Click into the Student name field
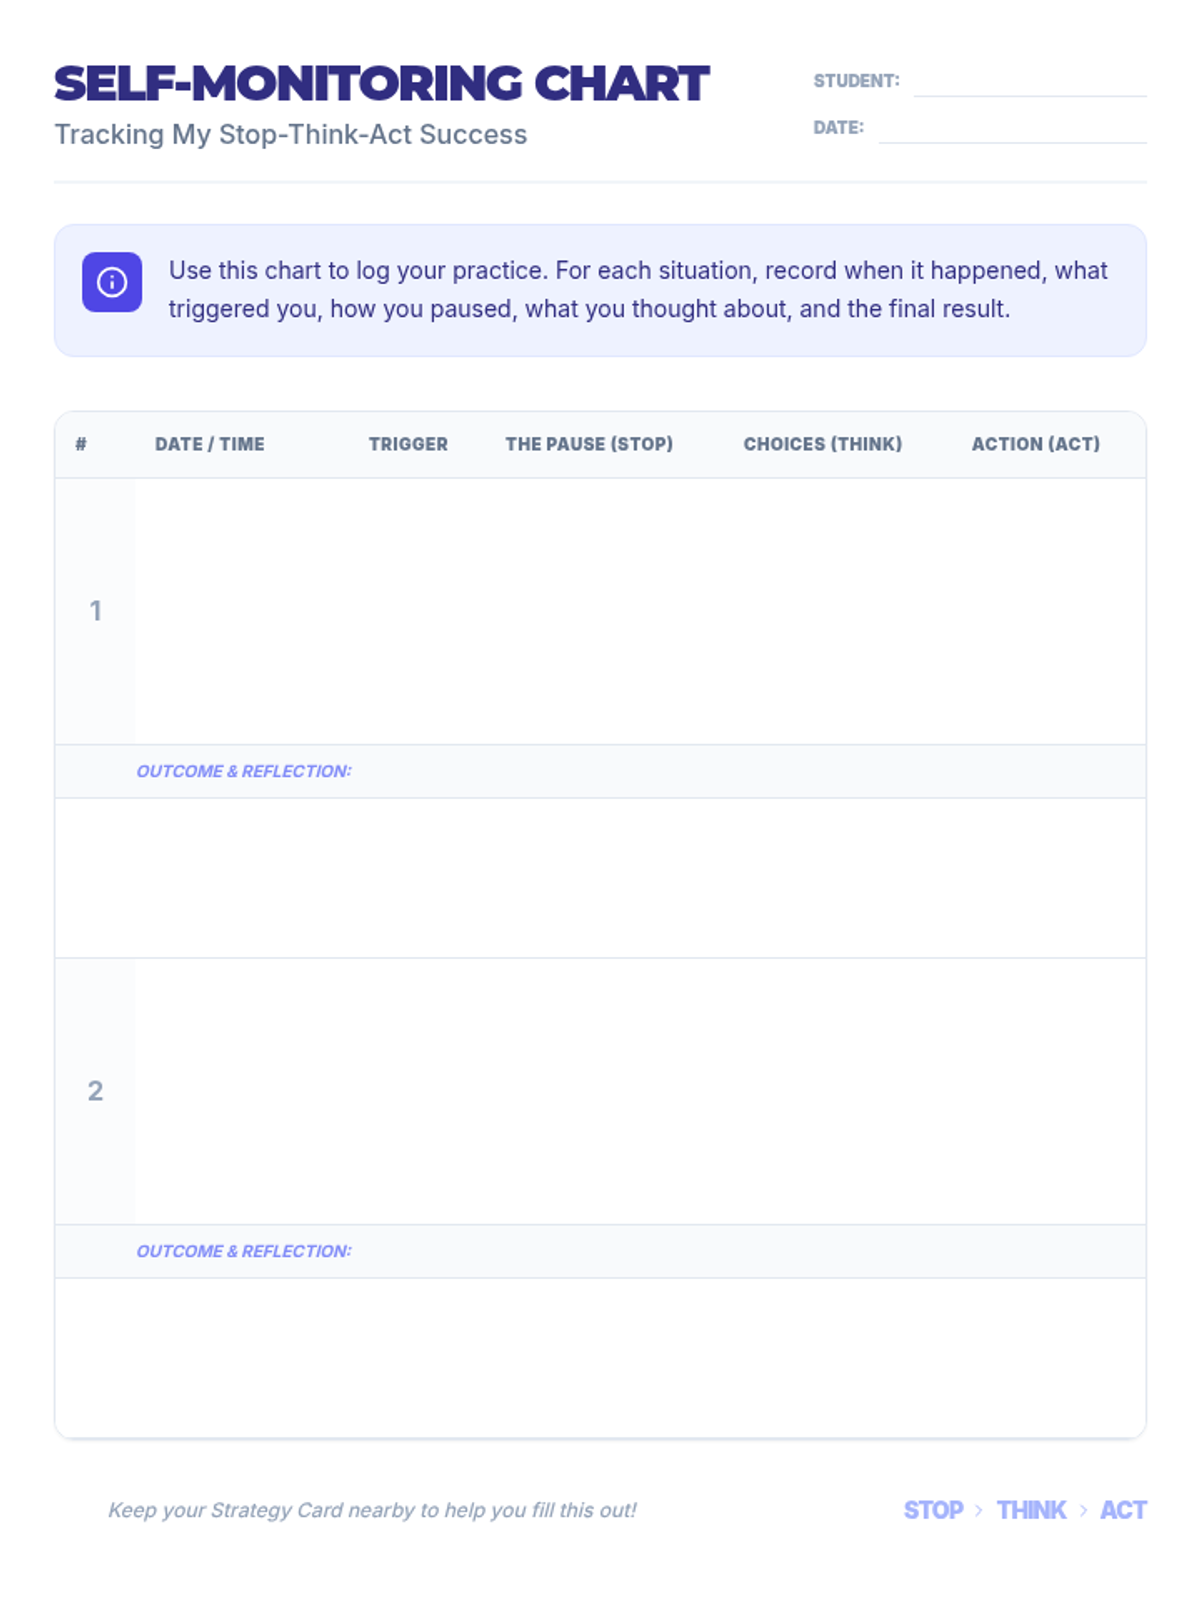The width and height of the screenshot is (1200, 1600). point(1029,81)
